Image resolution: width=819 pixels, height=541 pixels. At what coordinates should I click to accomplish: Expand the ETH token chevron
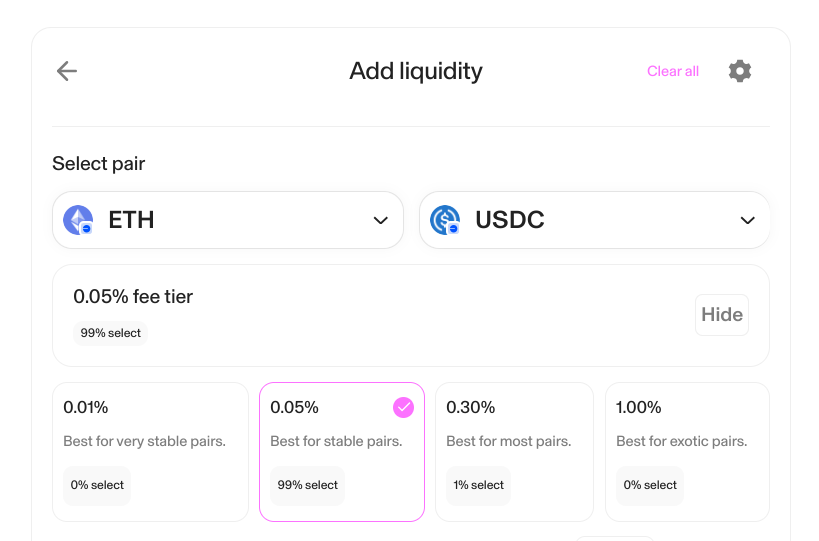(380, 220)
